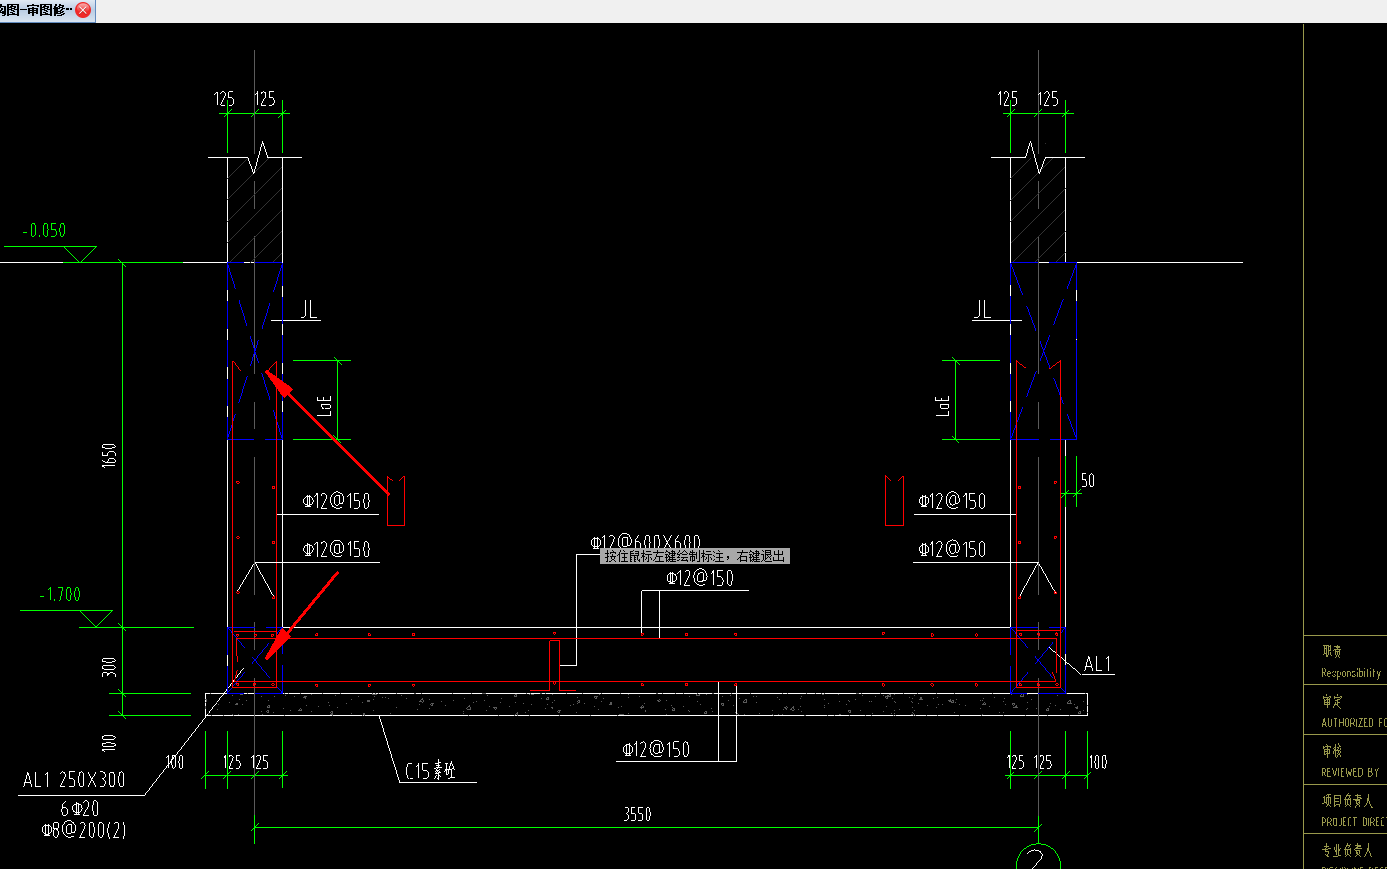Click the AL1 label beside right corner beam
1387x869 pixels.
(1097, 664)
